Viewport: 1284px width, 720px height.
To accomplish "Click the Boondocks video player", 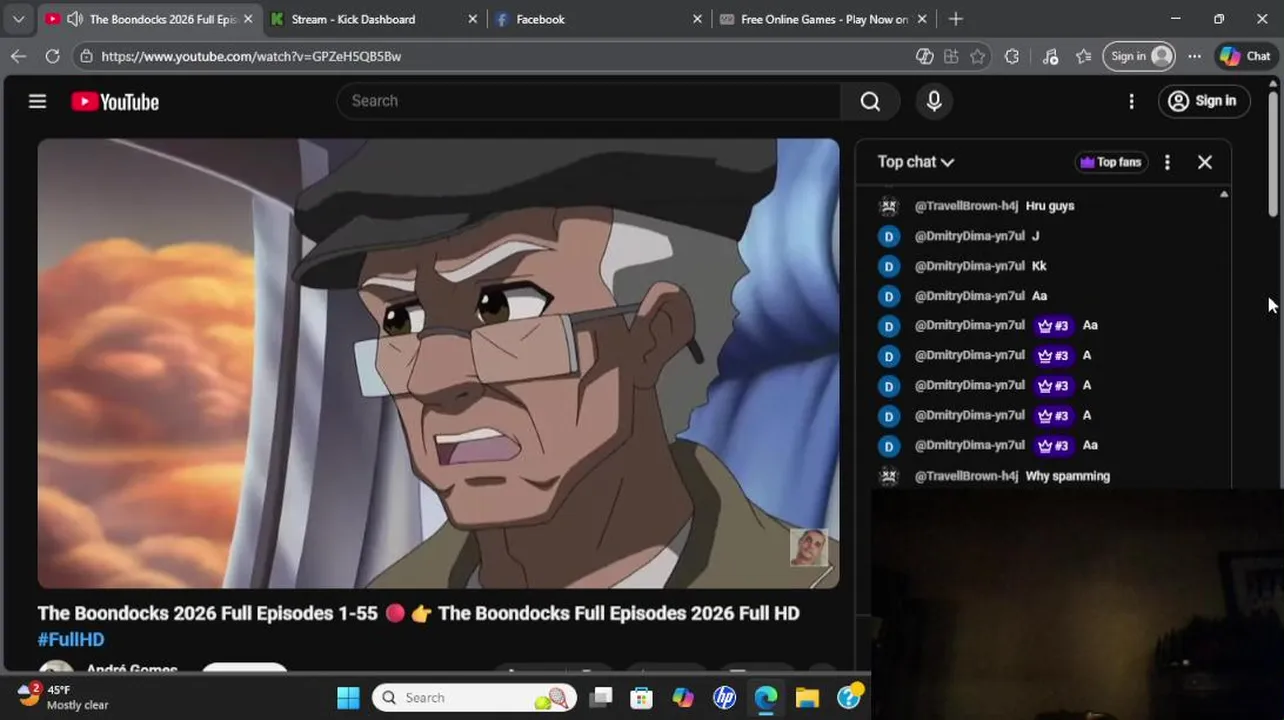I will 438,363.
